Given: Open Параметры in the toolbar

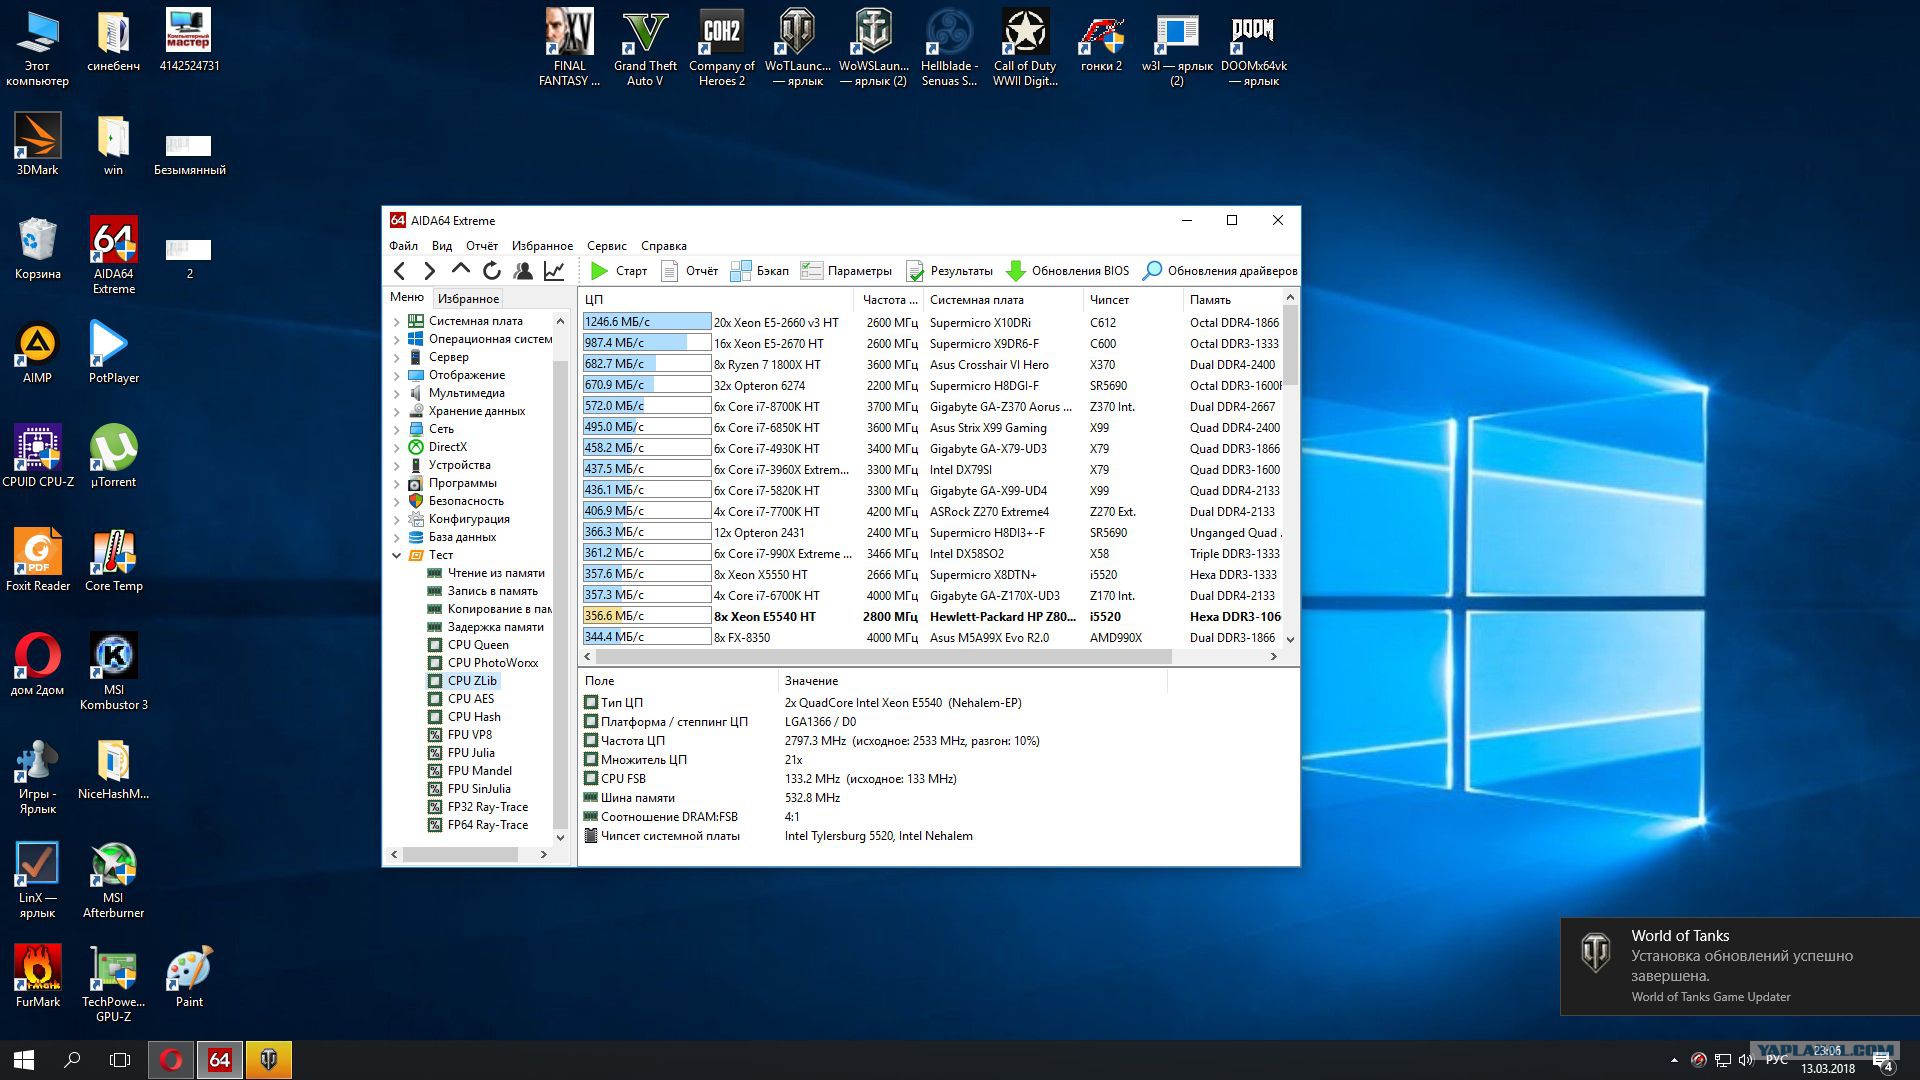Looking at the screenshot, I should click(846, 271).
